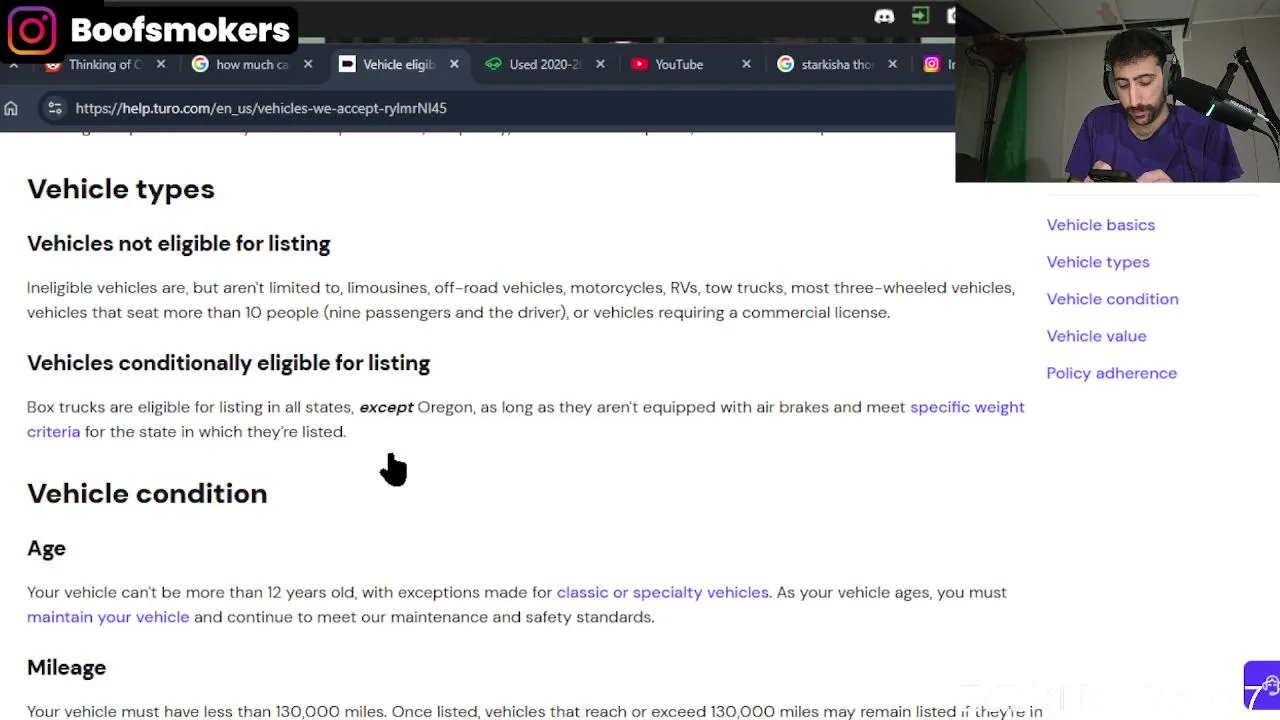Open 'maintain your vehicle' link
Image resolution: width=1280 pixels, height=720 pixels.
click(x=108, y=617)
